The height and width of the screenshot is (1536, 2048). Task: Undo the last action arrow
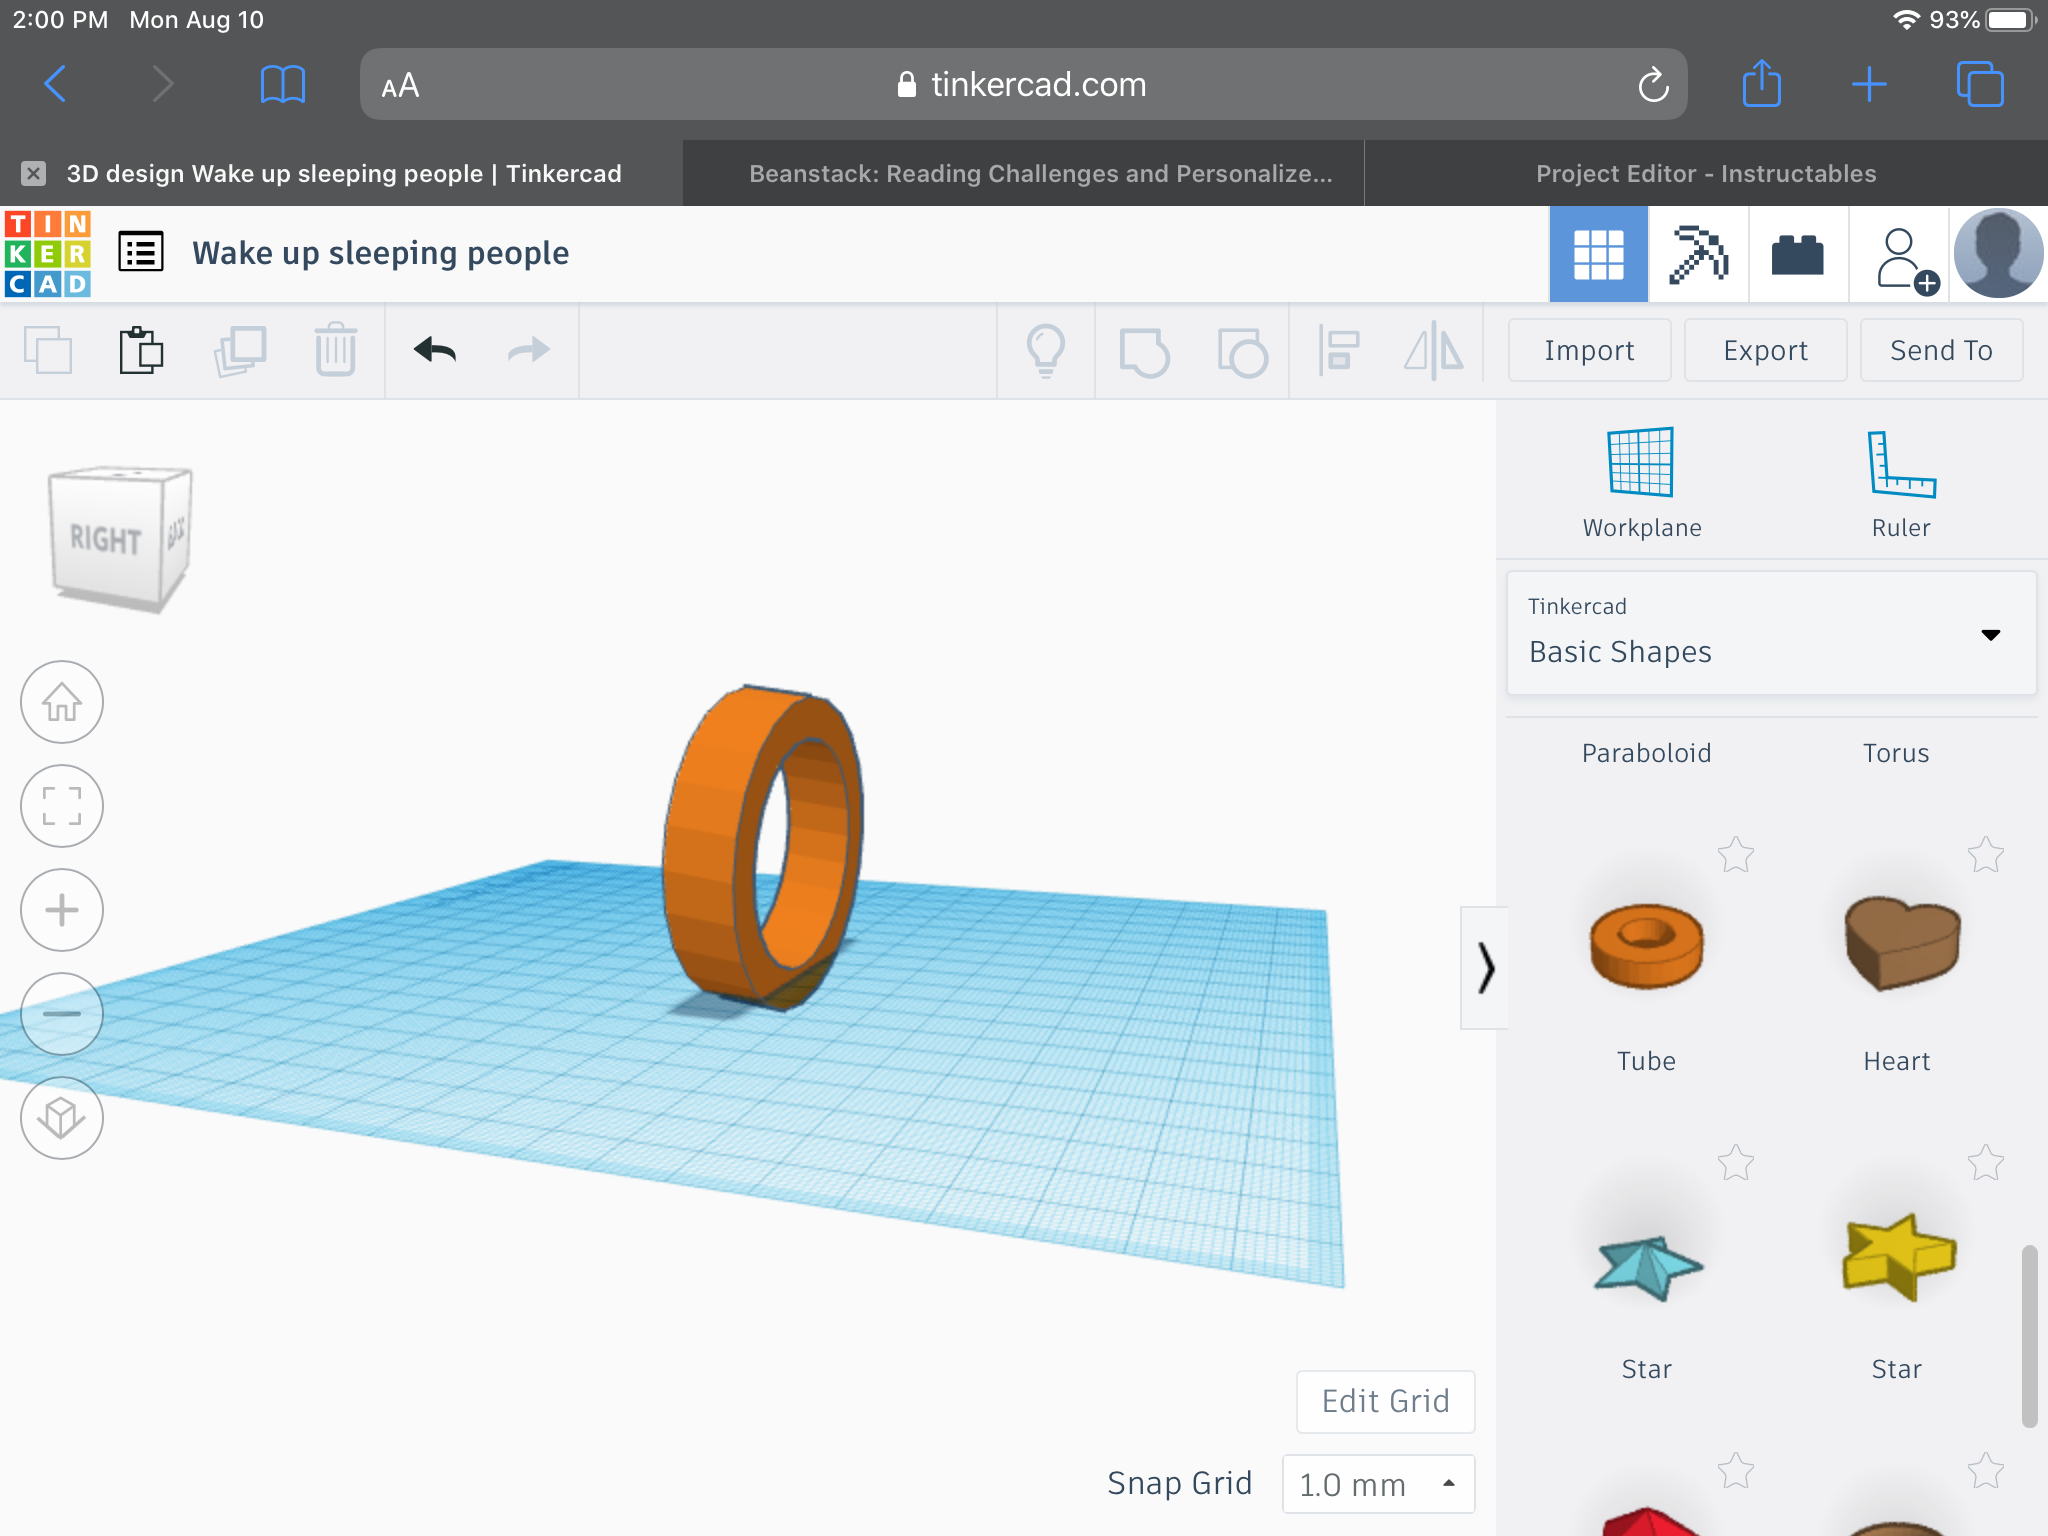(x=435, y=350)
